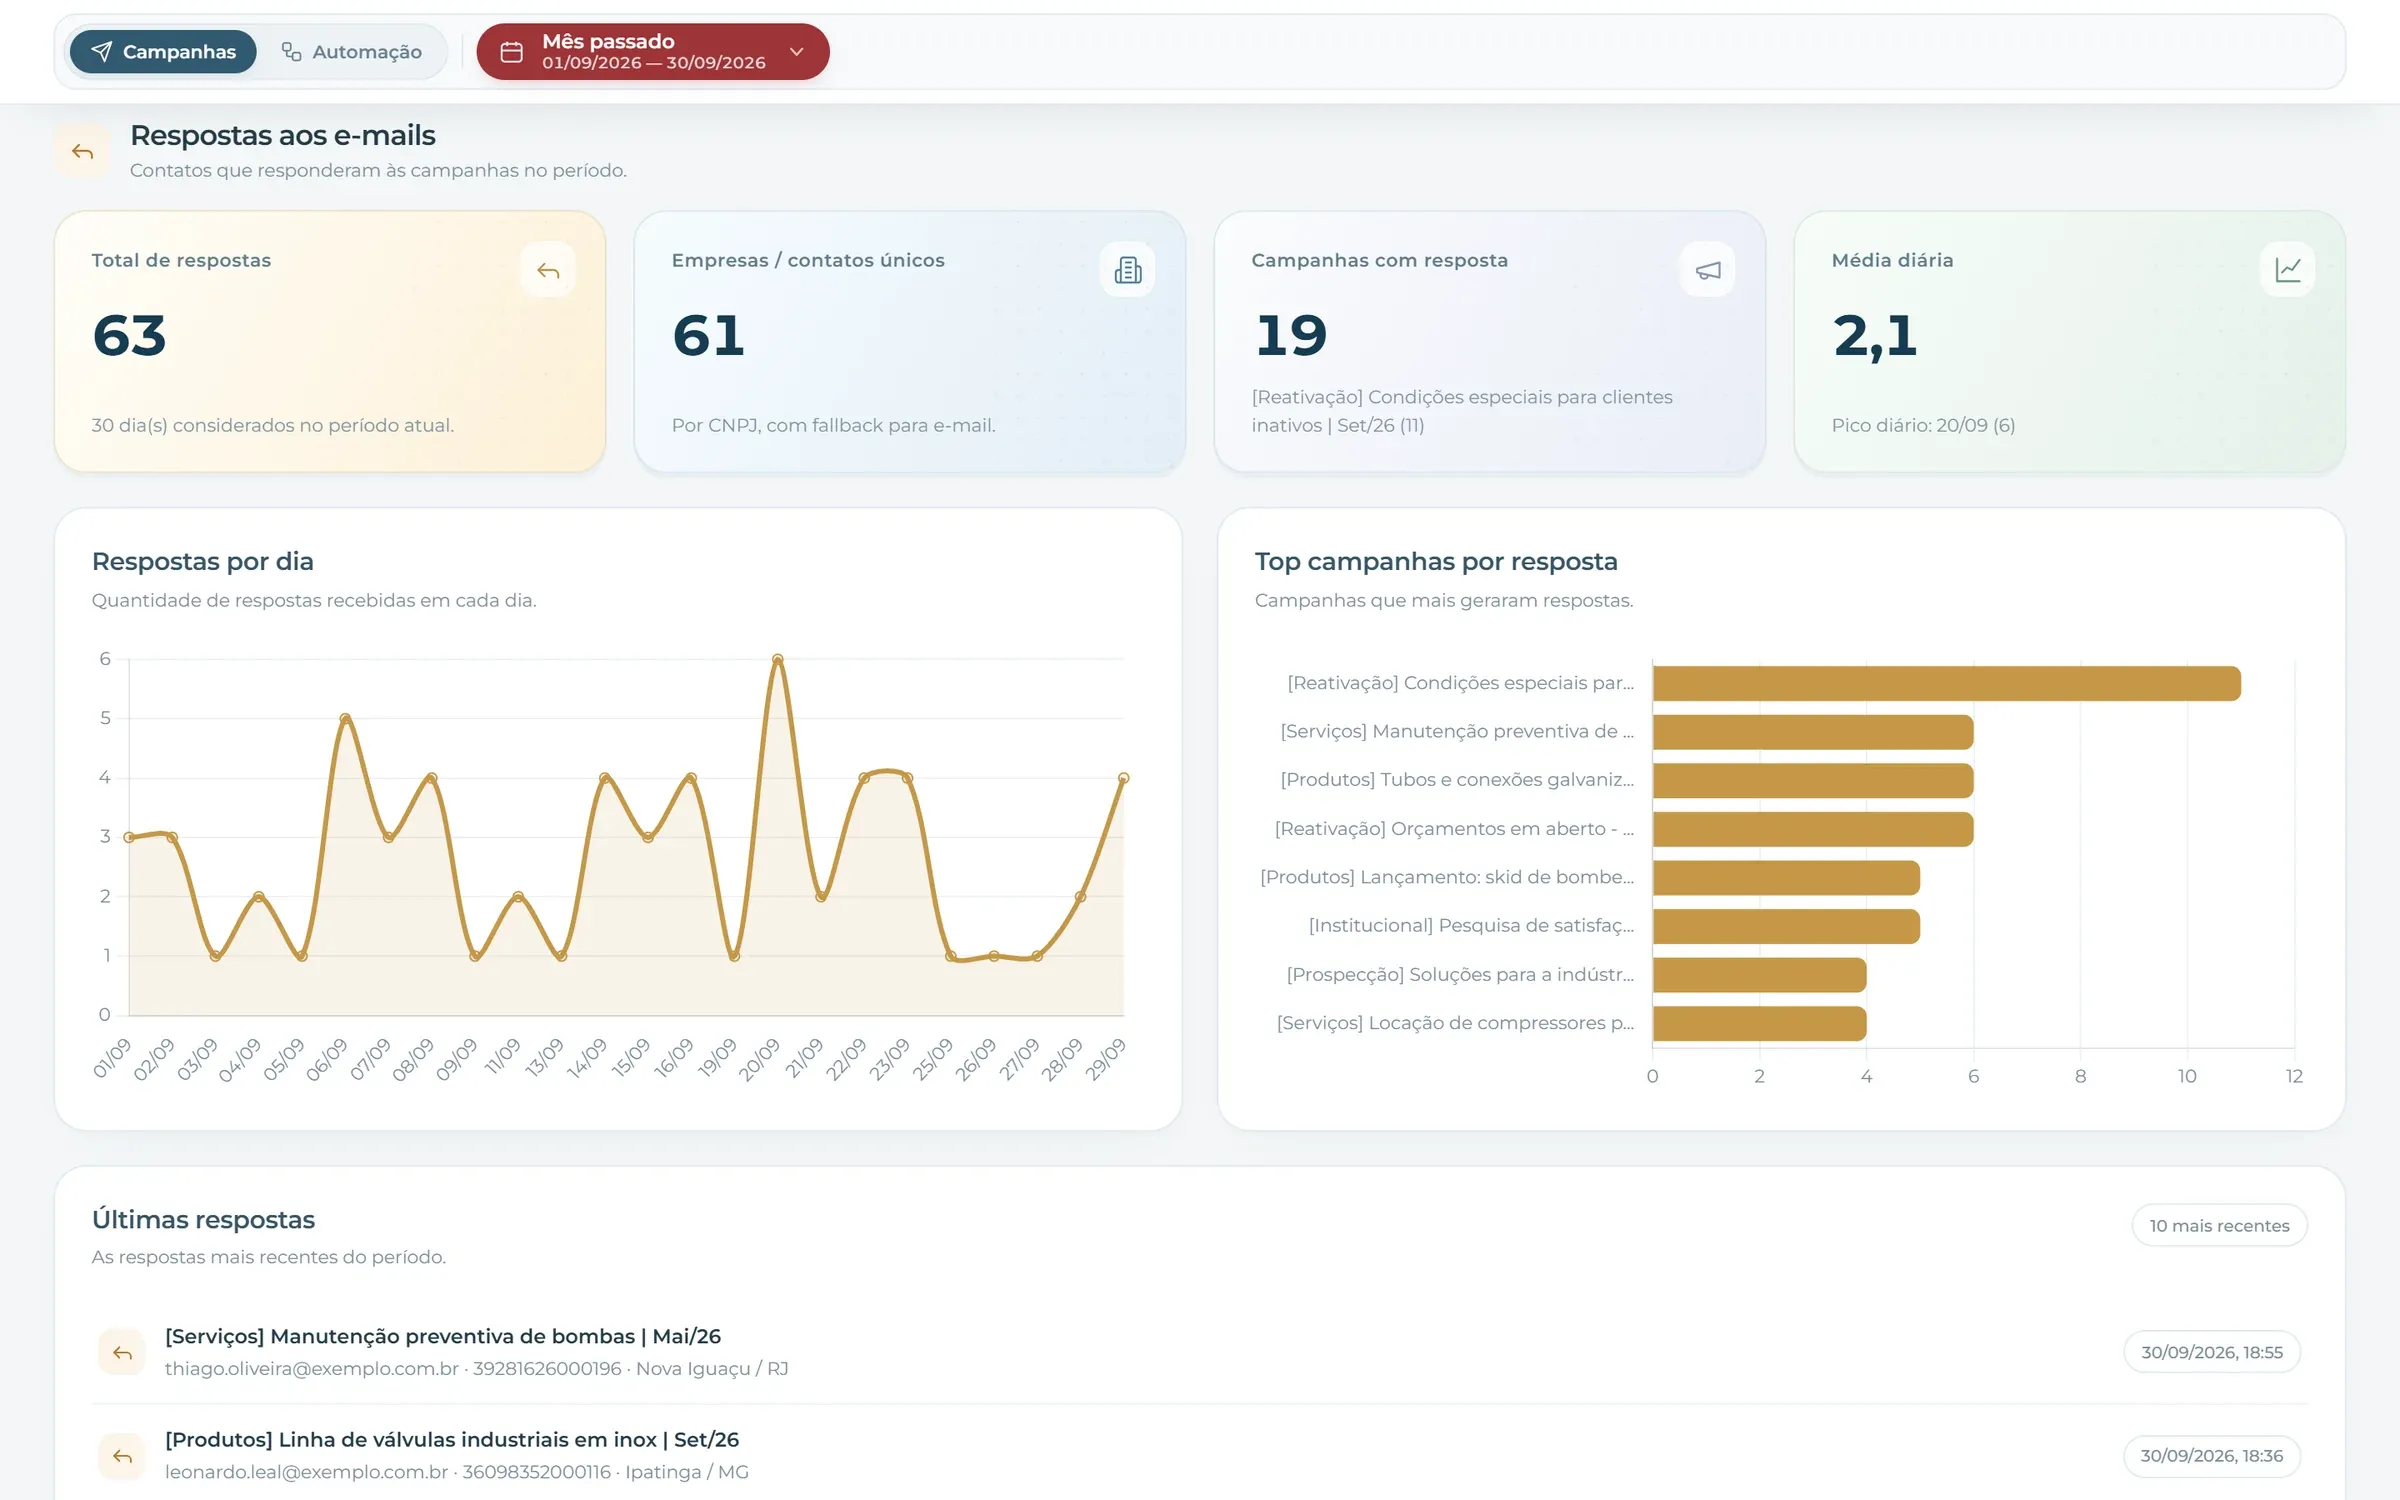Image resolution: width=2400 pixels, height=1500 pixels.
Task: Click the thiago.oliveira@exemplo.com.br contact line
Action: pyautogui.click(x=476, y=1369)
